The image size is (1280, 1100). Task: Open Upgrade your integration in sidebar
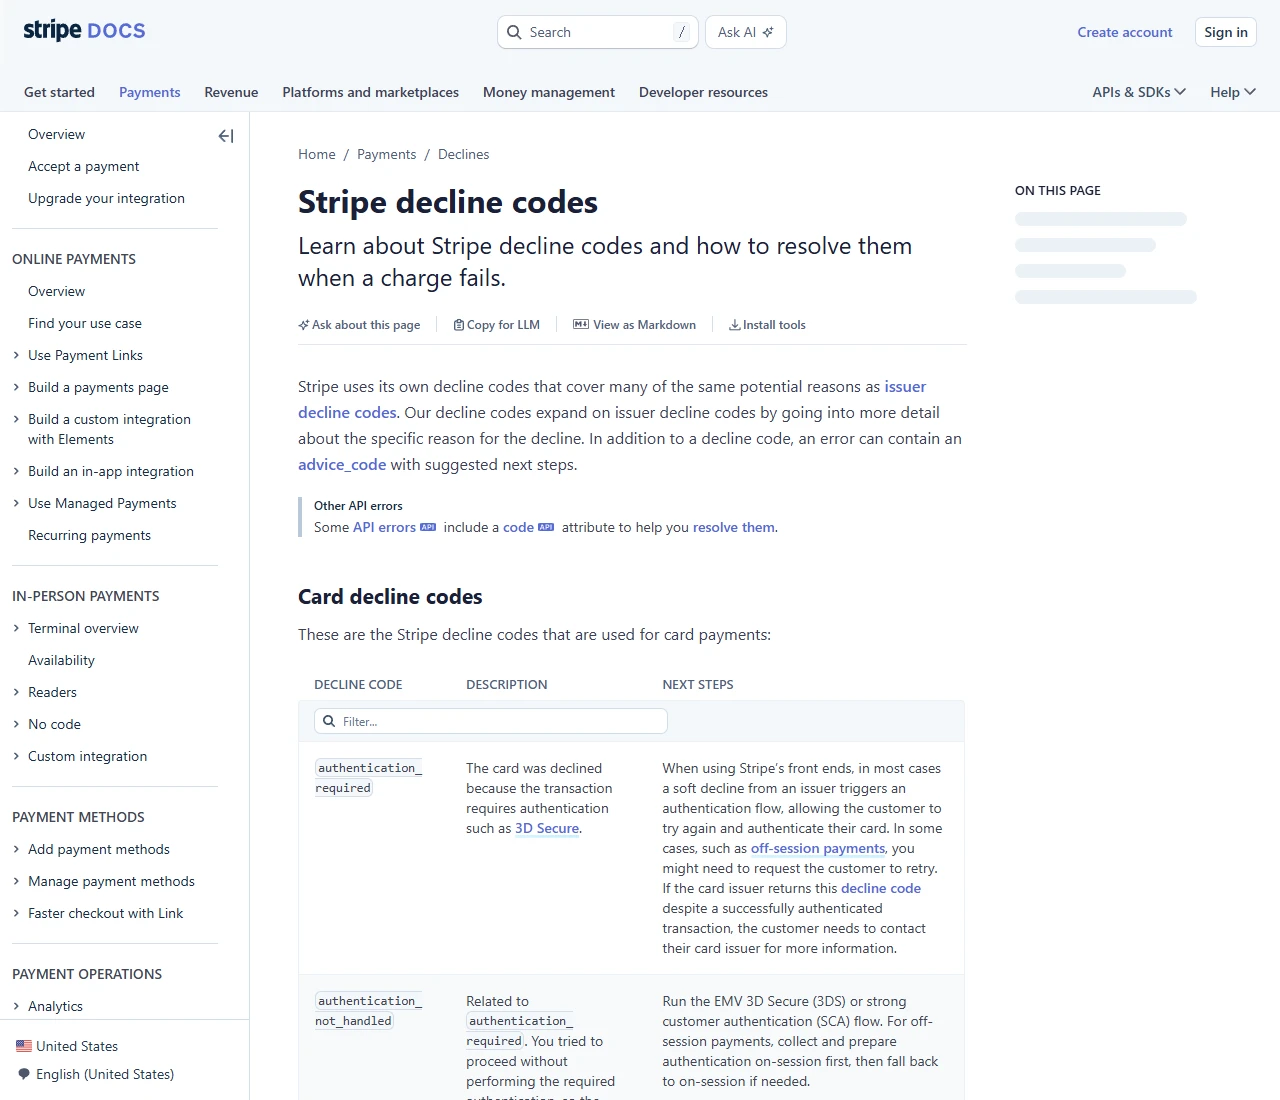[106, 198]
